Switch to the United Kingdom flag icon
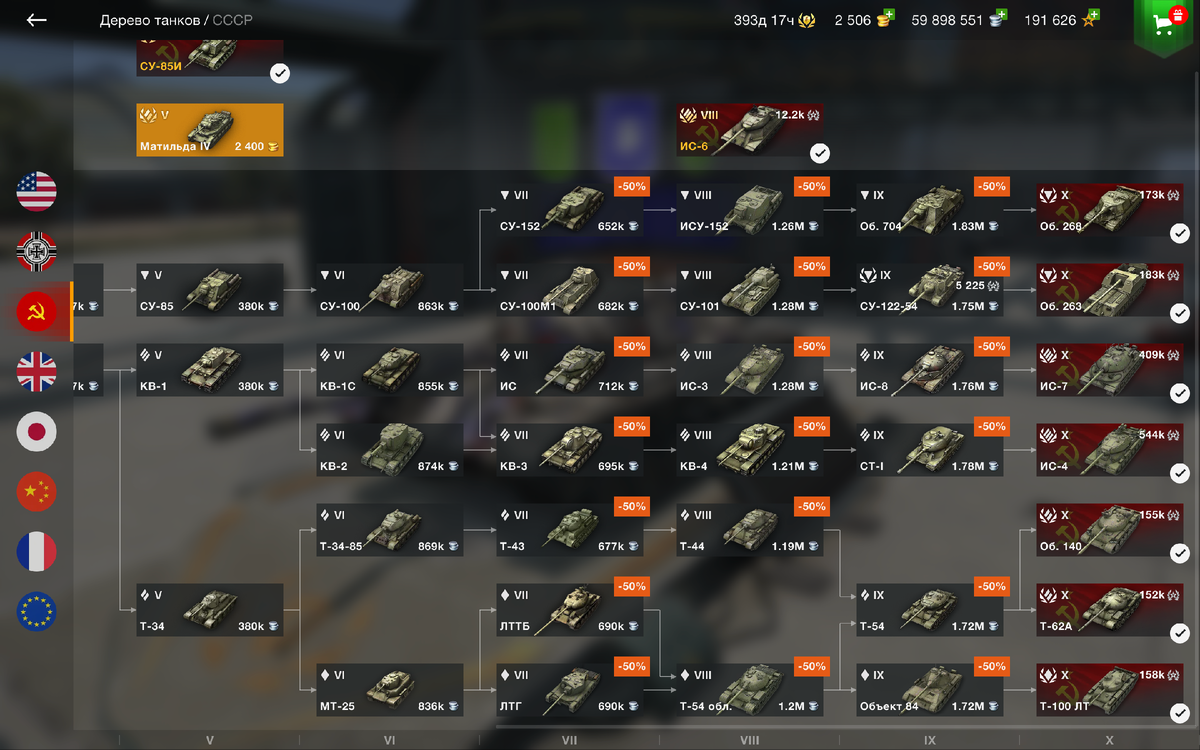Screen dimensions: 1200x750 point(37,372)
